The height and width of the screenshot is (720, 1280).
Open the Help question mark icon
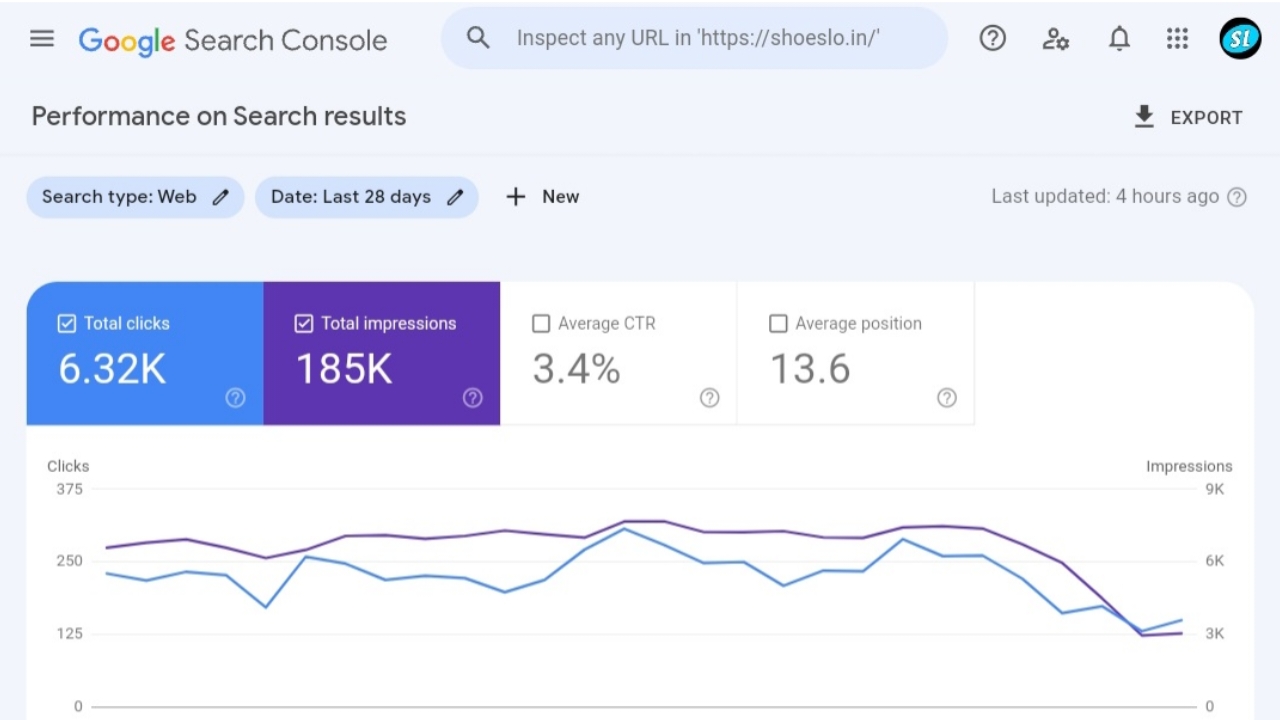coord(992,38)
